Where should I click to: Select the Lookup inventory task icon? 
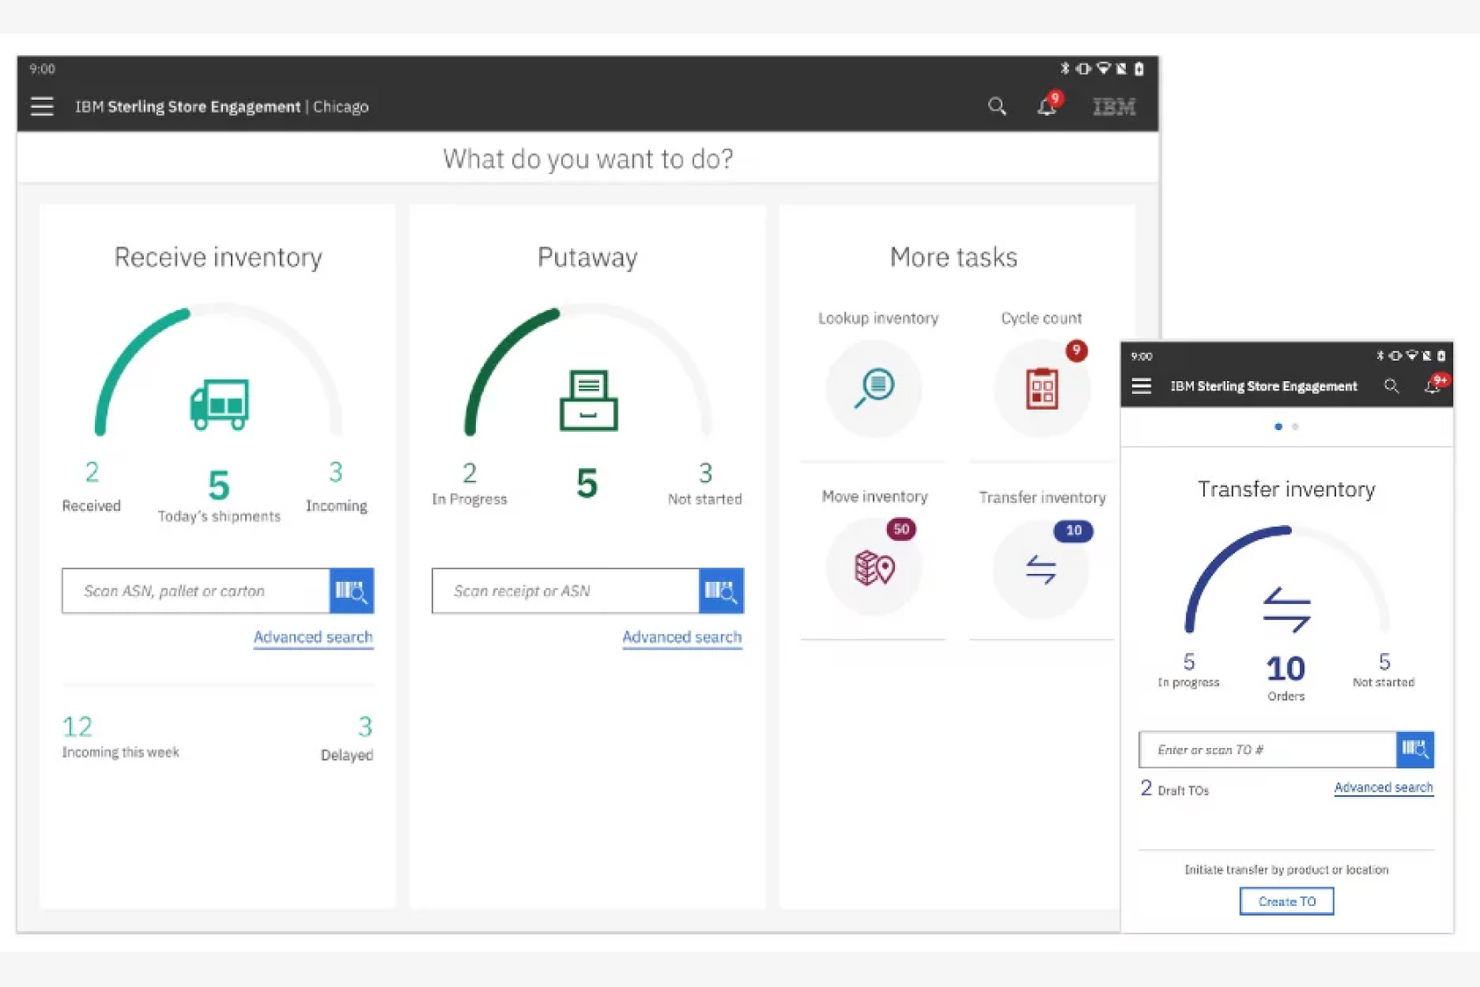coord(875,389)
